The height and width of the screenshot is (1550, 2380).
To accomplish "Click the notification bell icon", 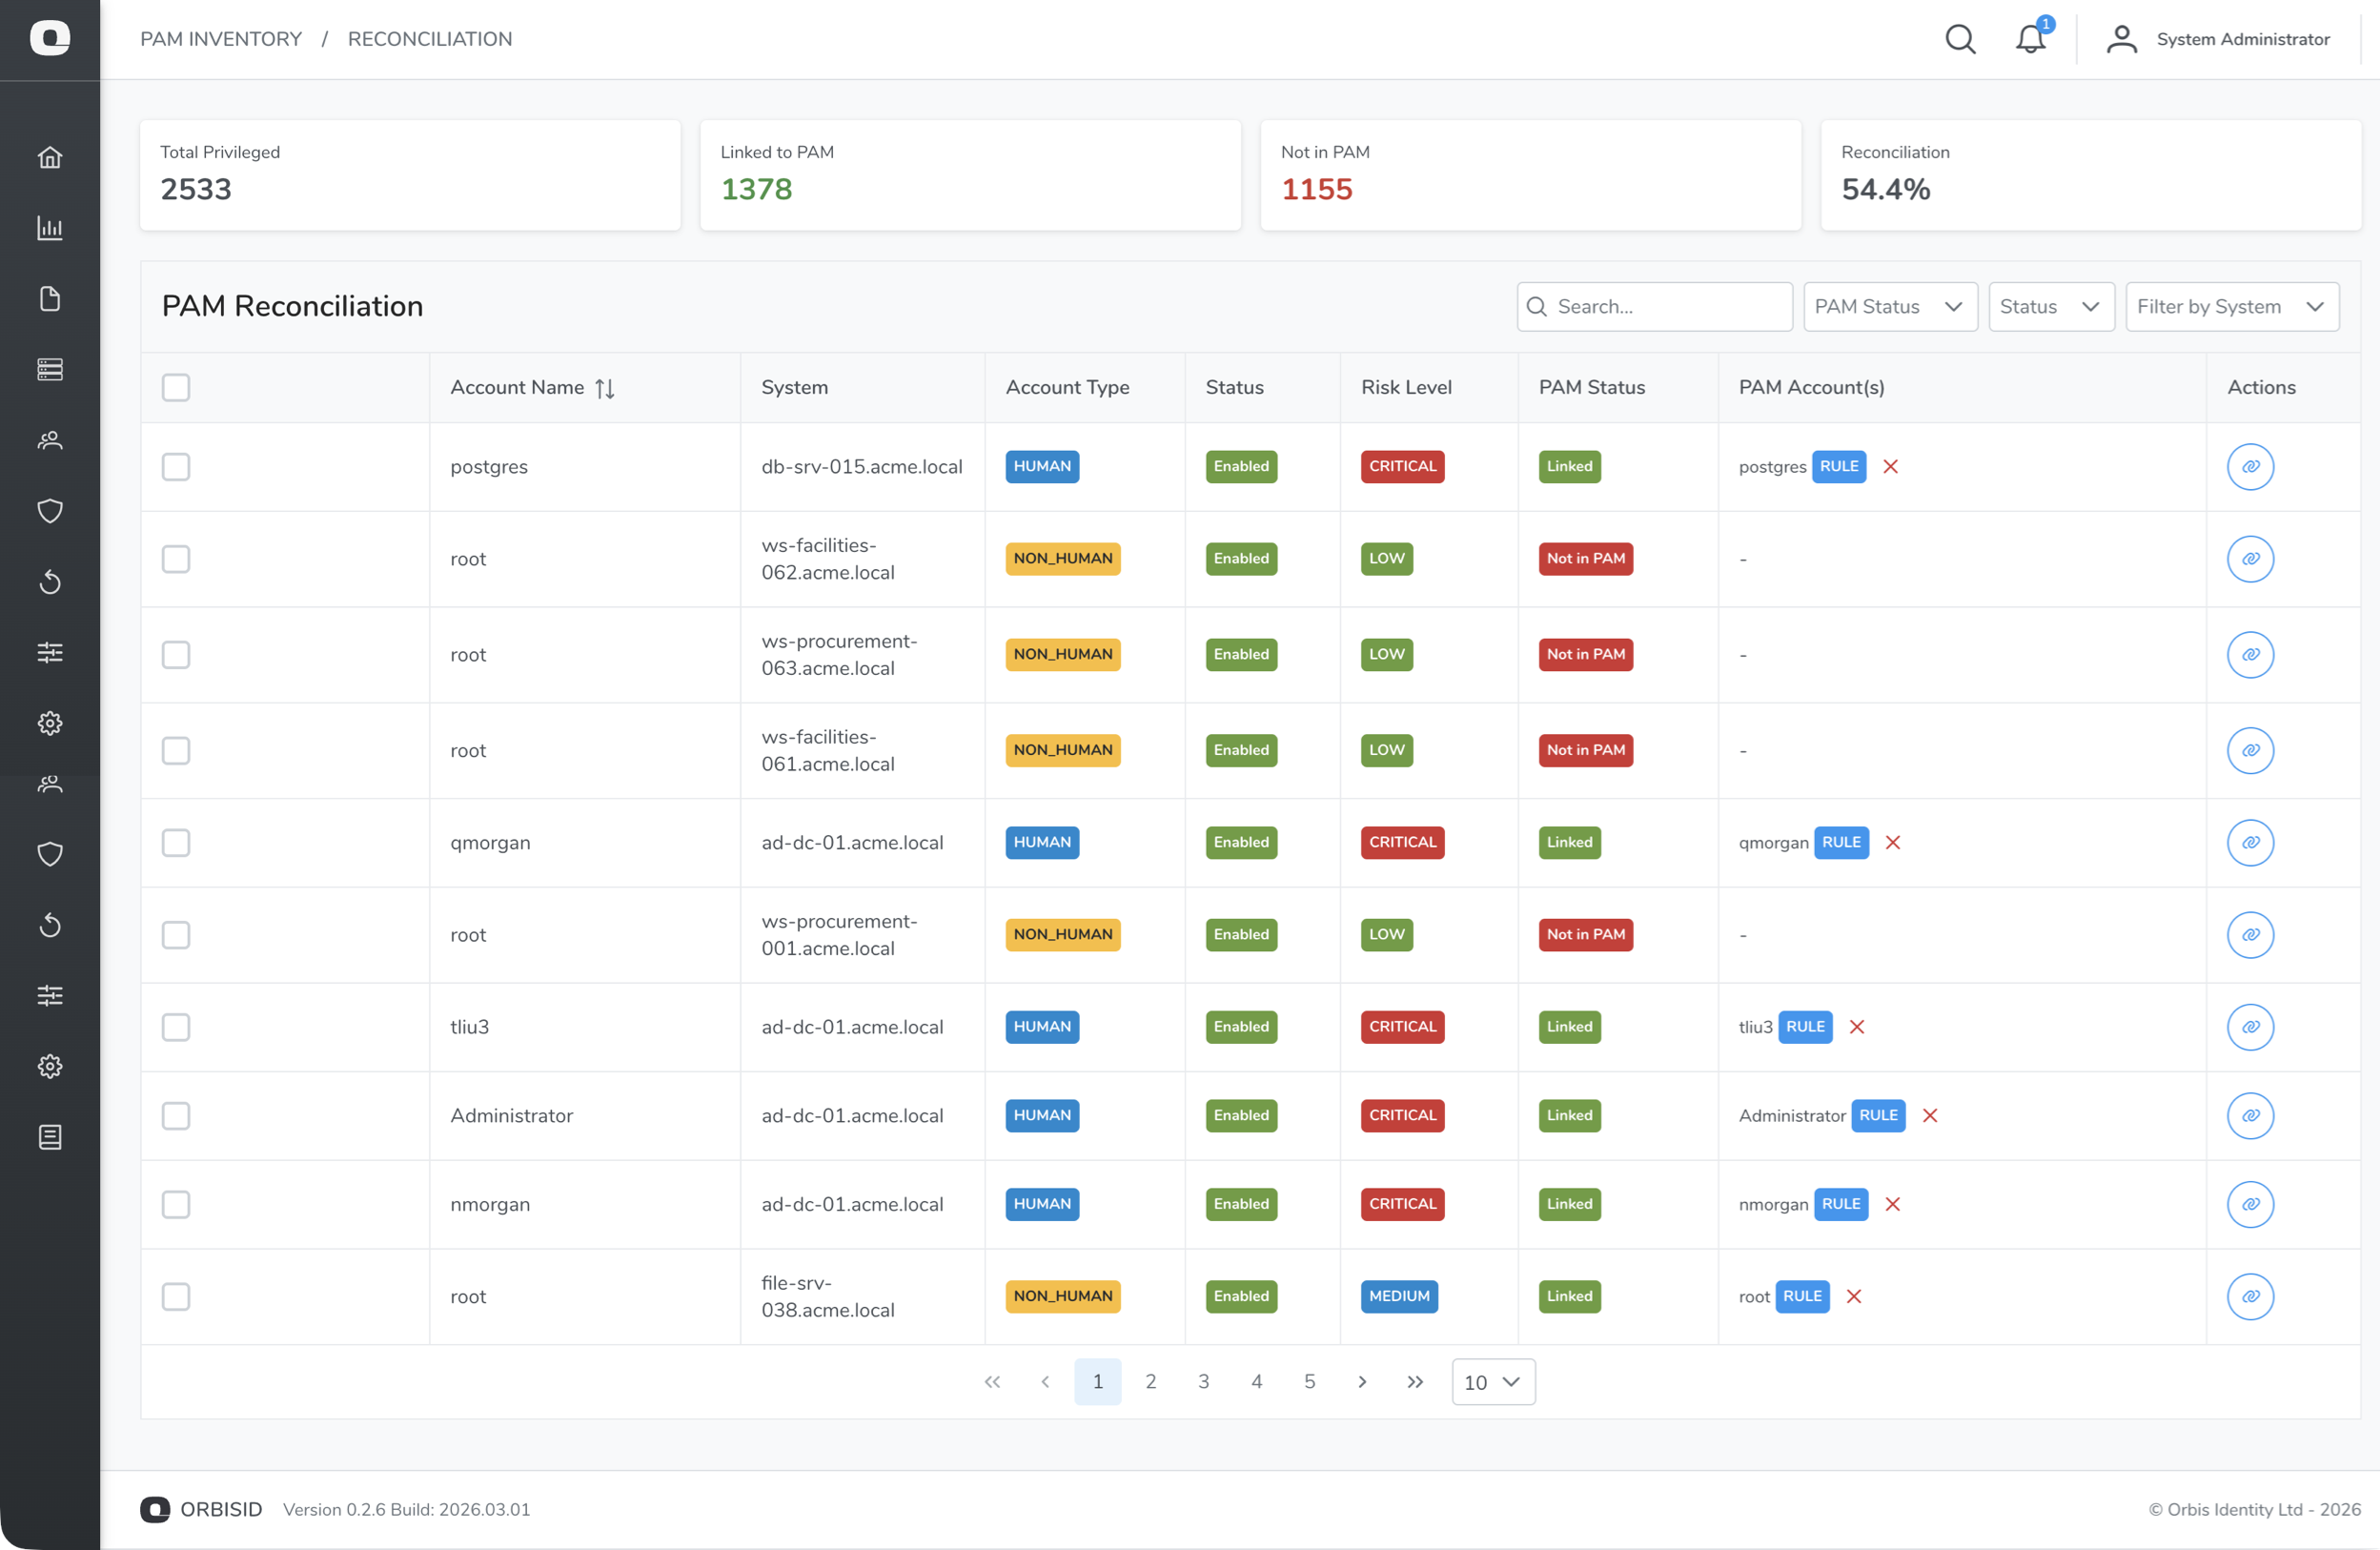I will click(2029, 39).
